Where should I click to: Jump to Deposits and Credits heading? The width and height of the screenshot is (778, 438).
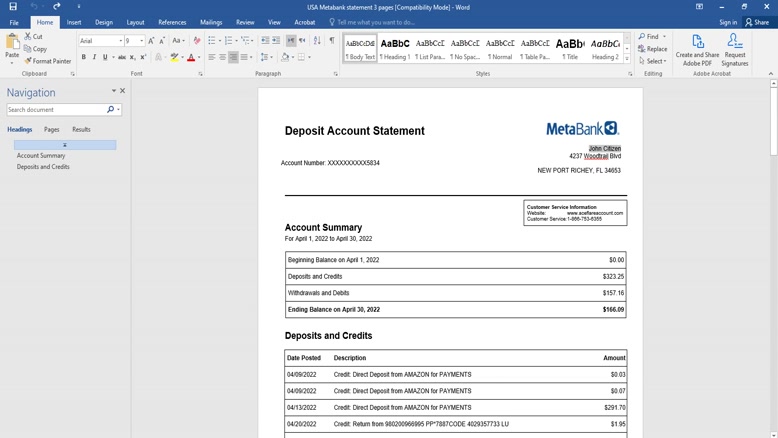tap(43, 167)
